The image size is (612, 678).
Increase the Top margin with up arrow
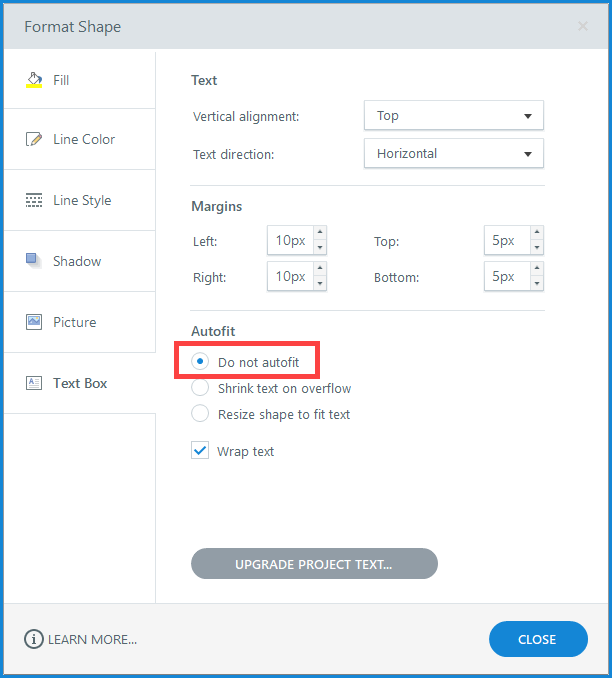point(537,232)
